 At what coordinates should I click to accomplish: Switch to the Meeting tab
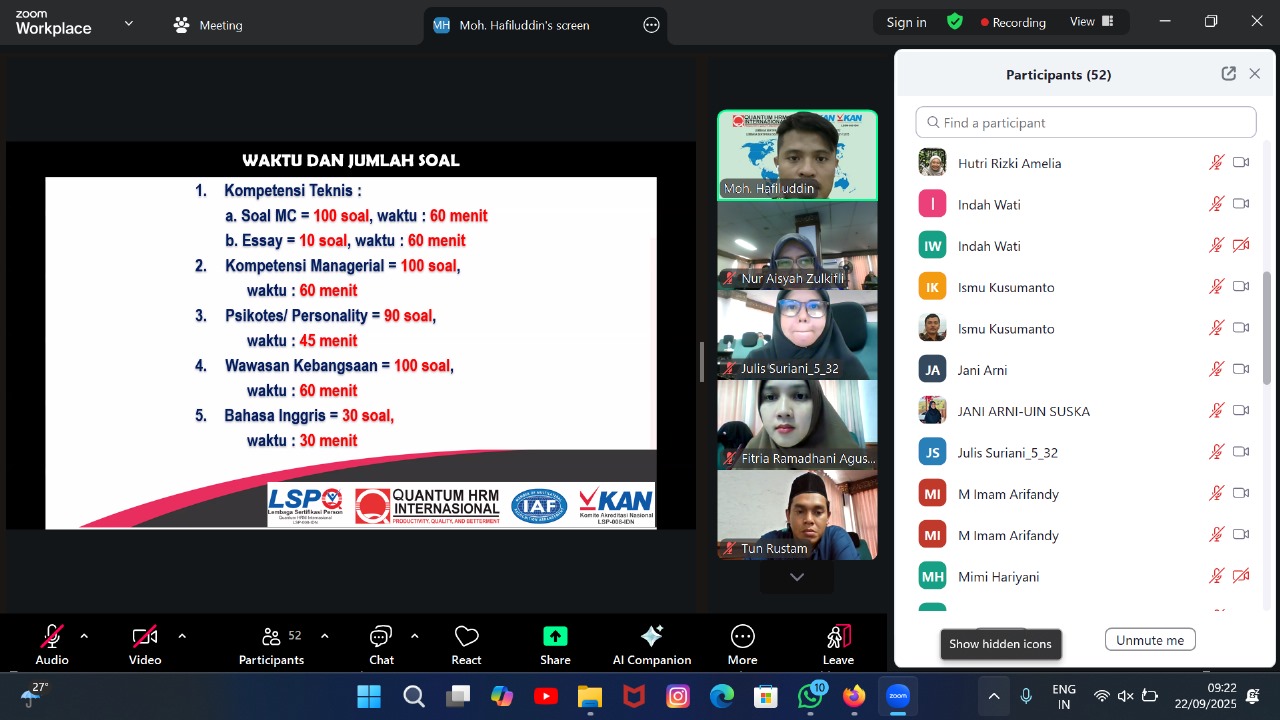(x=208, y=25)
